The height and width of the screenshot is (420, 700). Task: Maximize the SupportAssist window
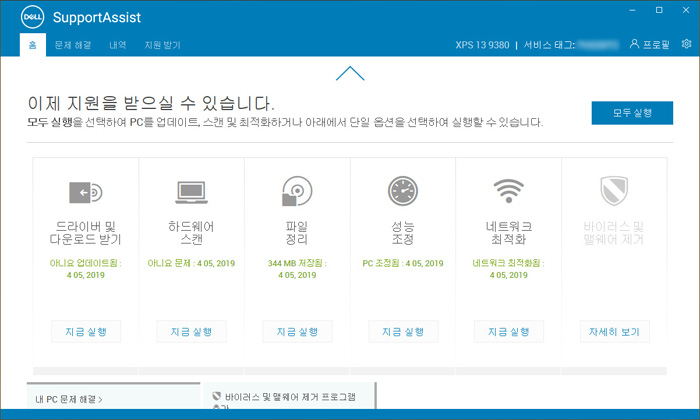tap(659, 10)
